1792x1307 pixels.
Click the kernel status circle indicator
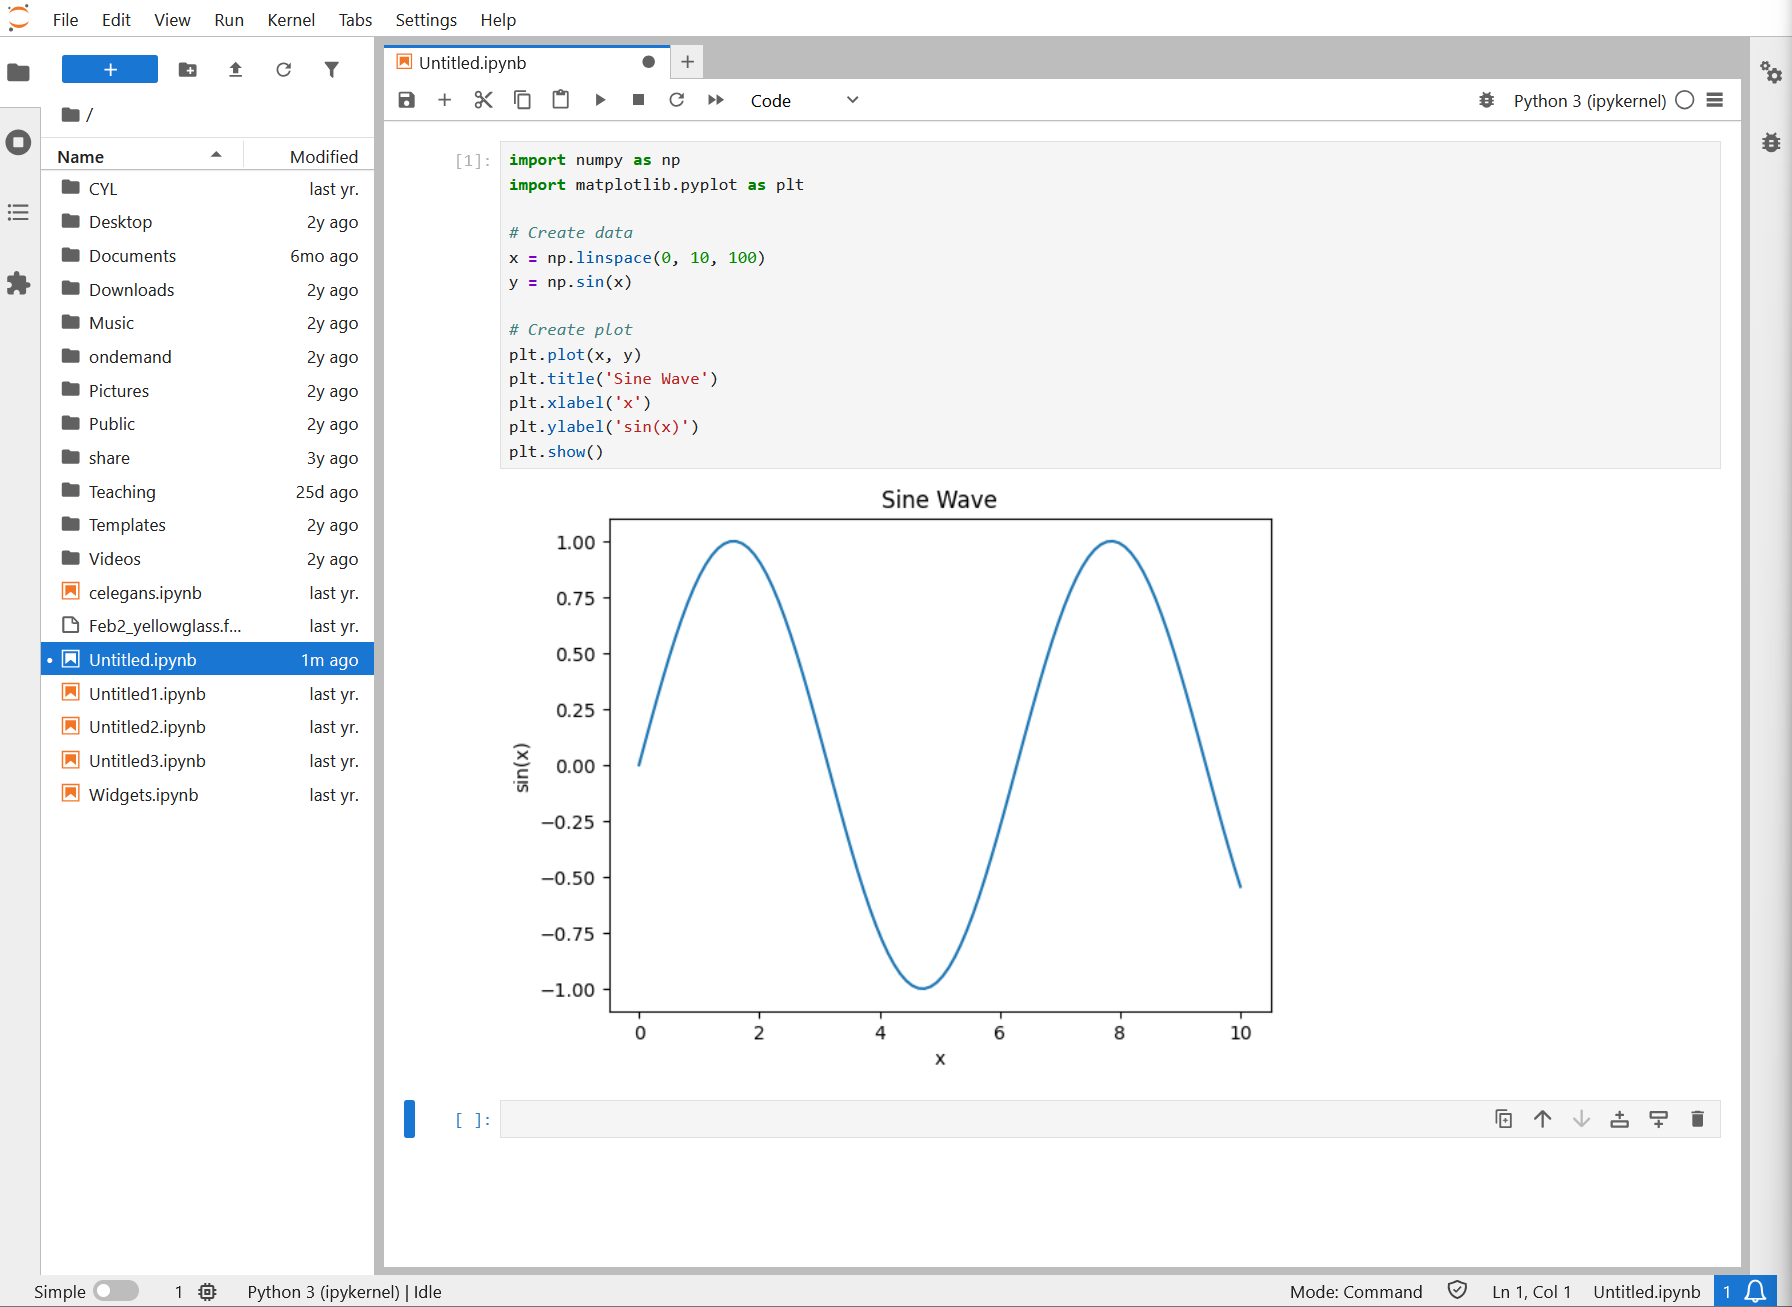coord(1685,100)
